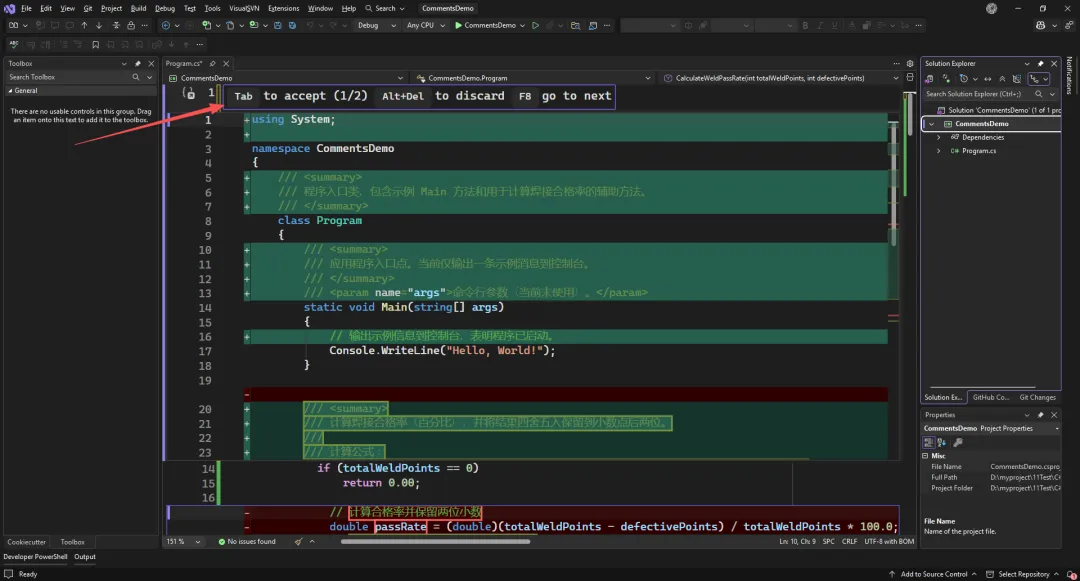Click Collapse All icon in Solution Explorer toolbar
This screenshot has width=1080, height=581.
pyautogui.click(x=1002, y=79)
